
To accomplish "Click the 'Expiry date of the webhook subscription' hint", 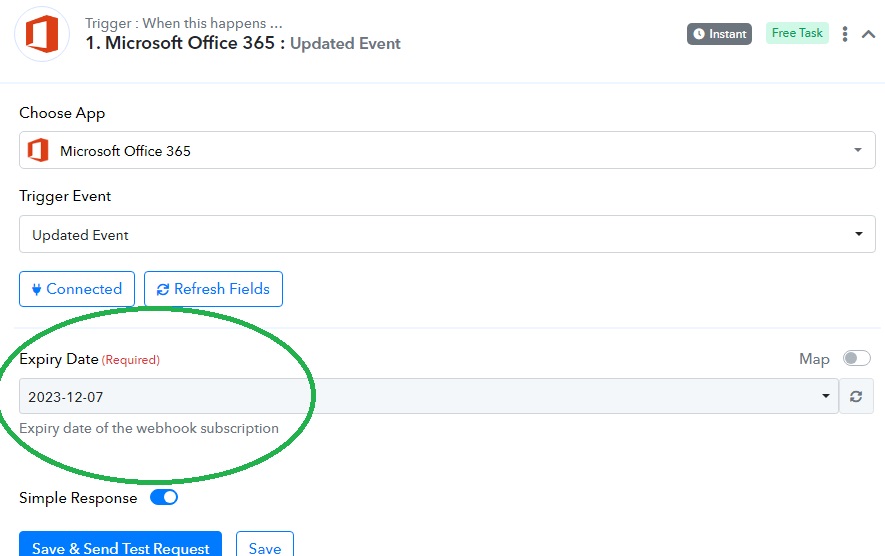I will click(x=149, y=428).
